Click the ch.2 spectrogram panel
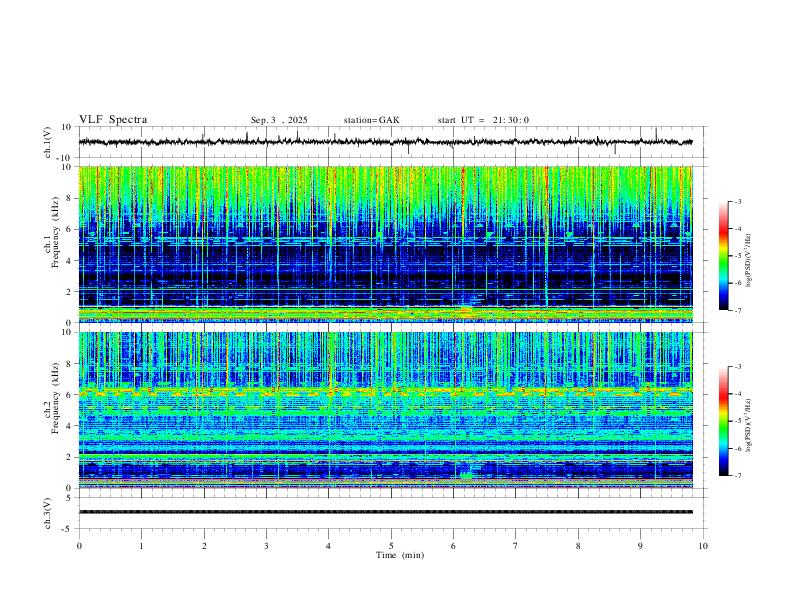The width and height of the screenshot is (792, 612). pos(386,410)
